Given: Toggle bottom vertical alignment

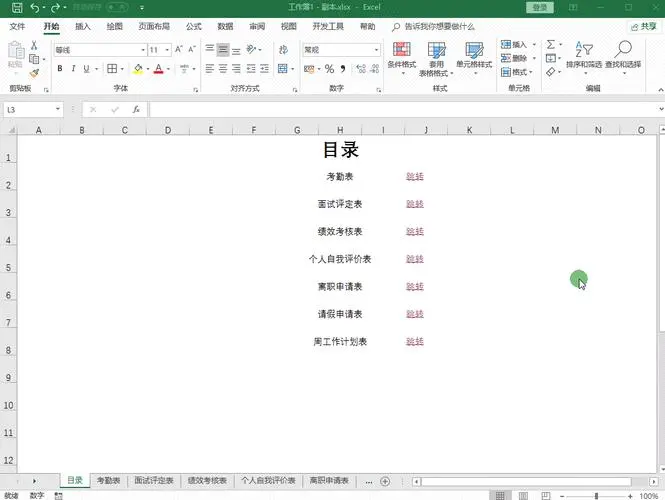Looking at the screenshot, I should click(236, 49).
